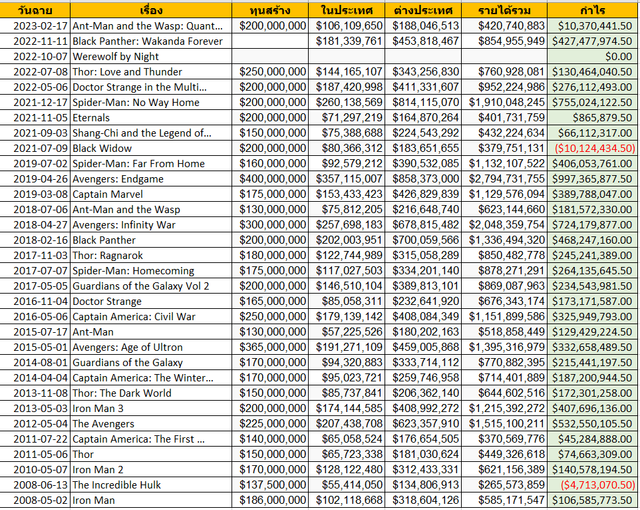
Task: Click the 2008-05-02 Iron Man date cell
Action: [x=35, y=500]
